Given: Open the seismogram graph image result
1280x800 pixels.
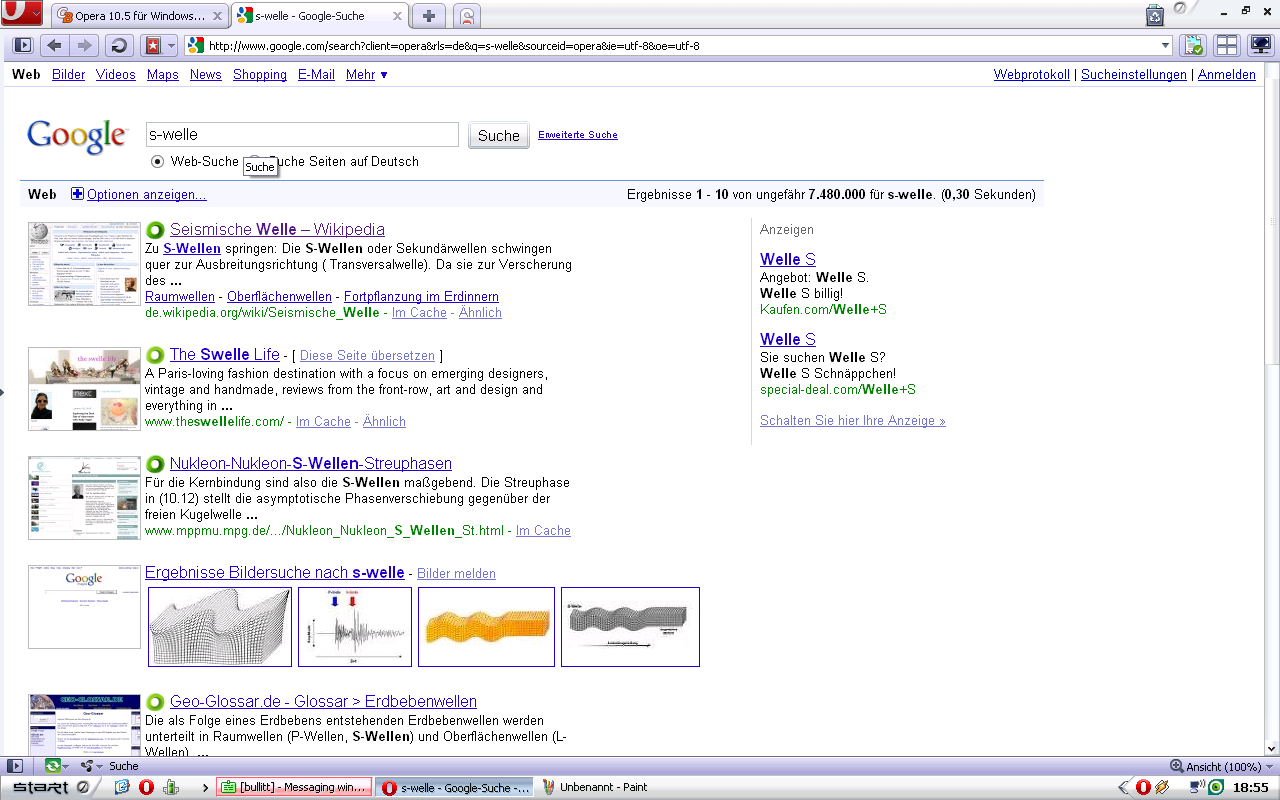Looking at the screenshot, I should (x=355, y=627).
